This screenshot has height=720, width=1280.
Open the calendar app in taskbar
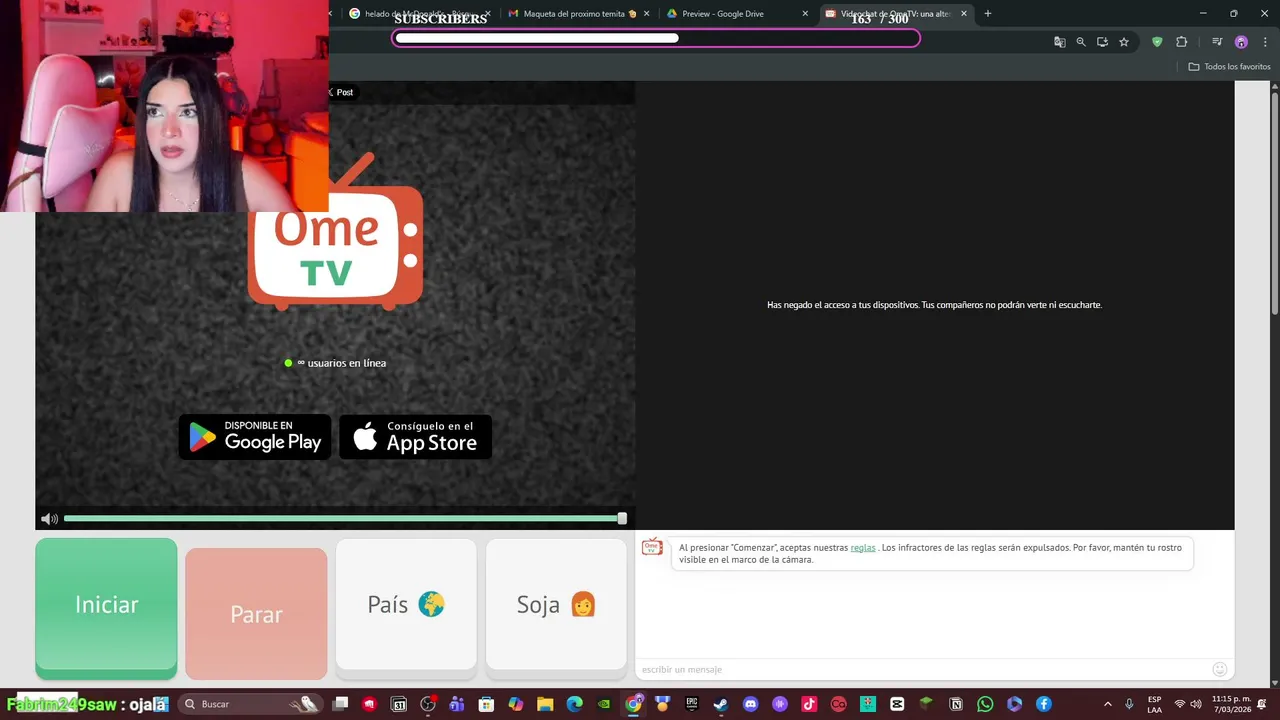(x=398, y=704)
